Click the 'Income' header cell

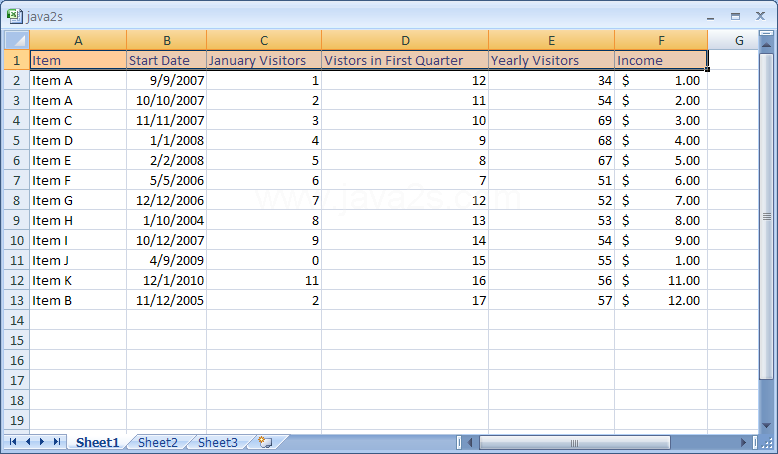[x=661, y=61]
